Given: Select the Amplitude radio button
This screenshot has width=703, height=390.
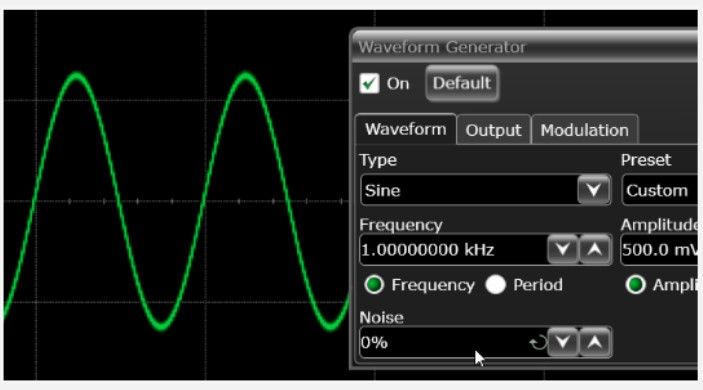Looking at the screenshot, I should [635, 285].
